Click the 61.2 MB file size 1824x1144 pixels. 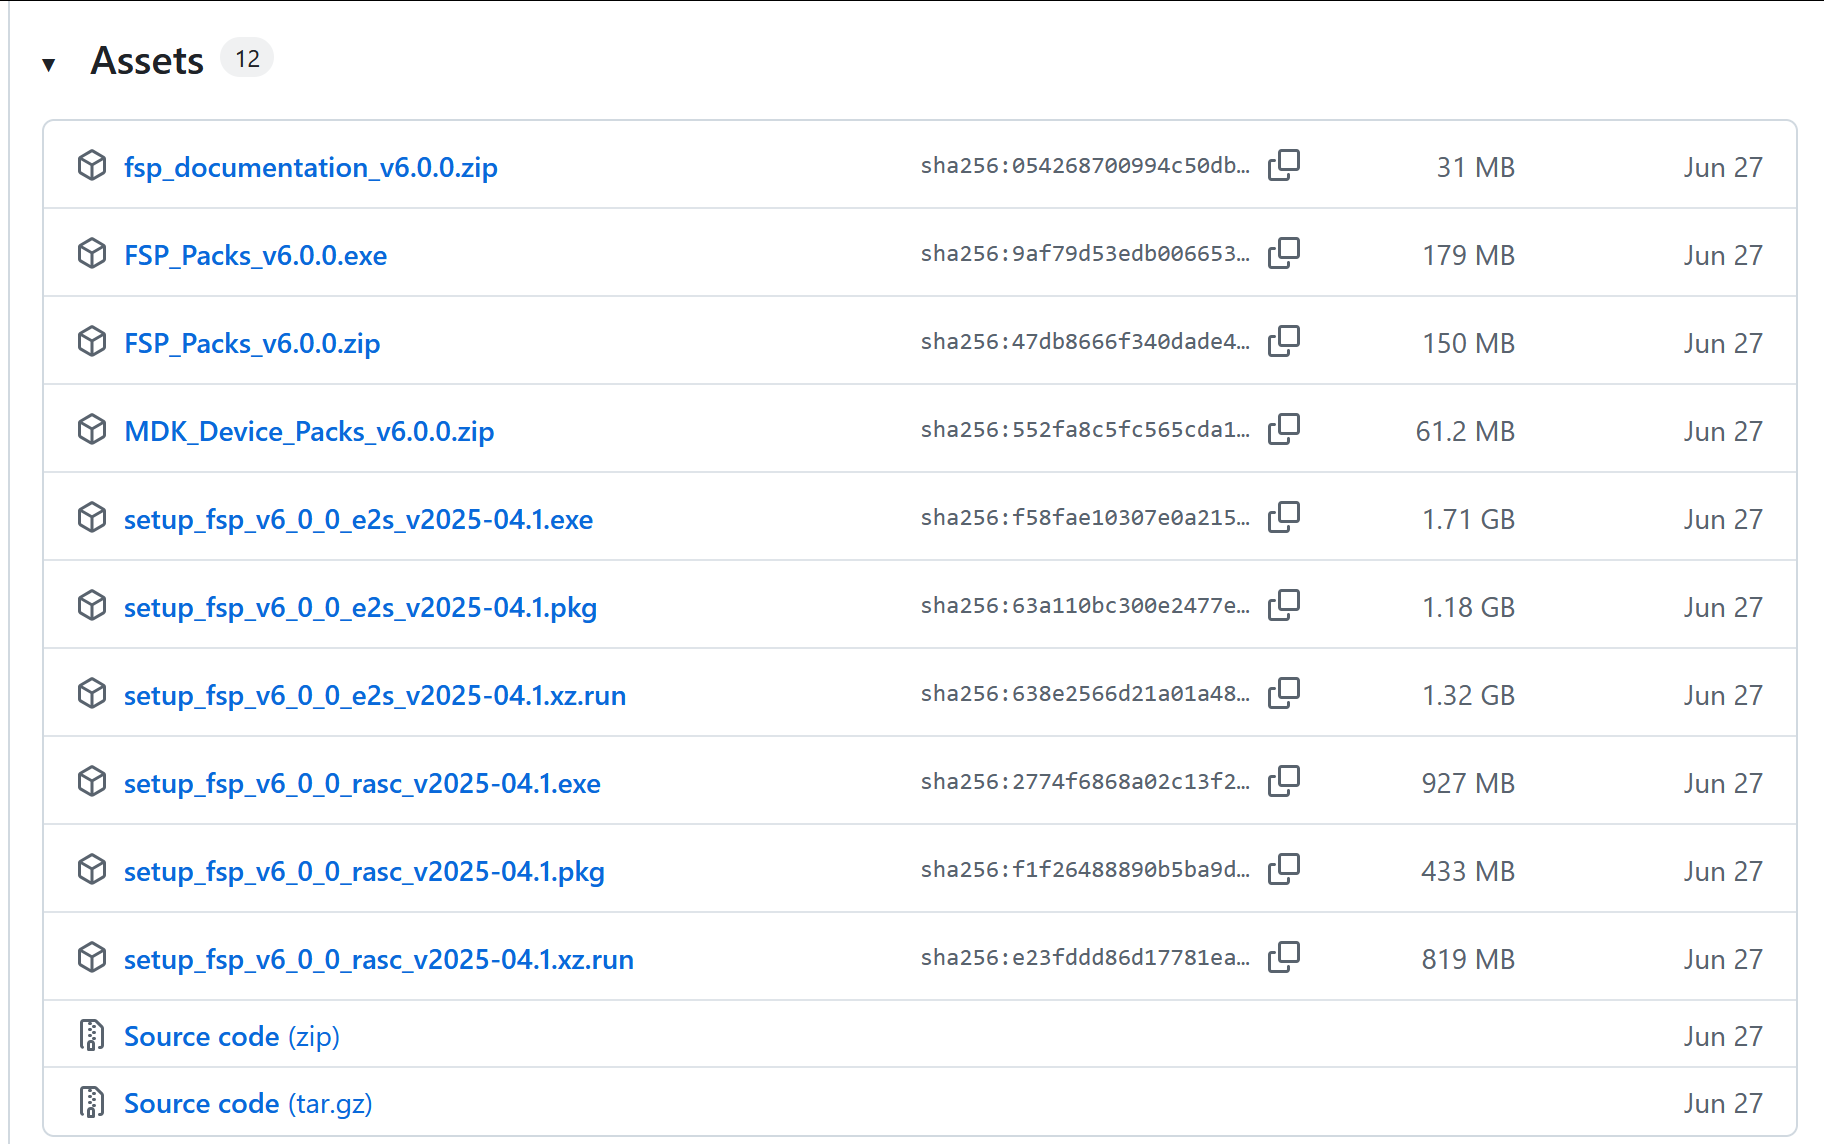(1465, 431)
